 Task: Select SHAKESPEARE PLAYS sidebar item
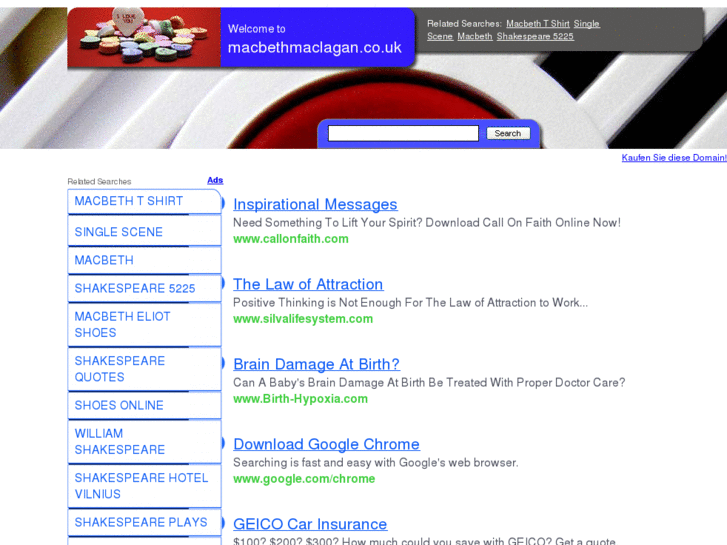click(144, 522)
